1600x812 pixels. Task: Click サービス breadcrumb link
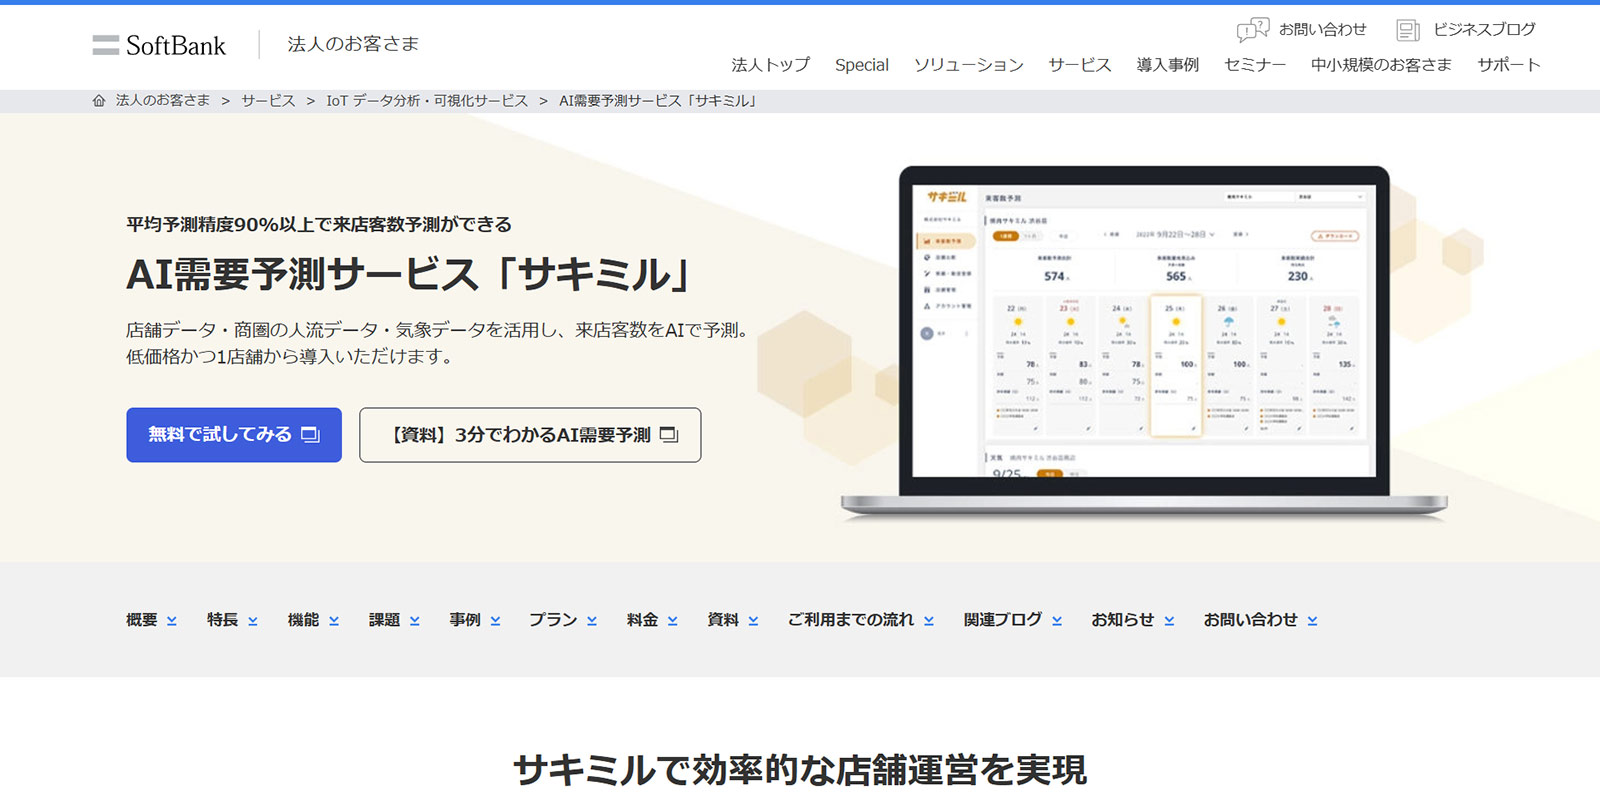(268, 101)
